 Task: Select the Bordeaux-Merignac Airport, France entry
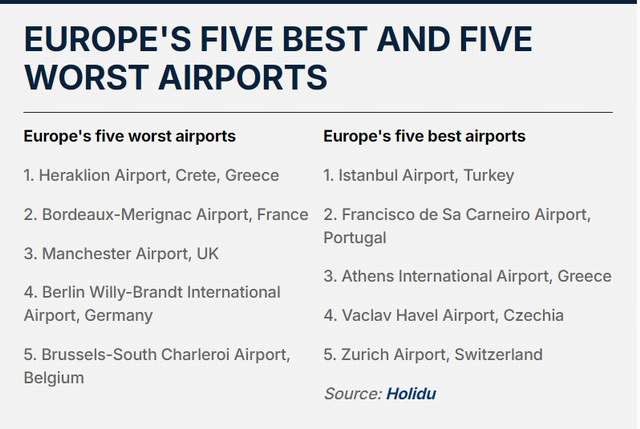coord(166,215)
